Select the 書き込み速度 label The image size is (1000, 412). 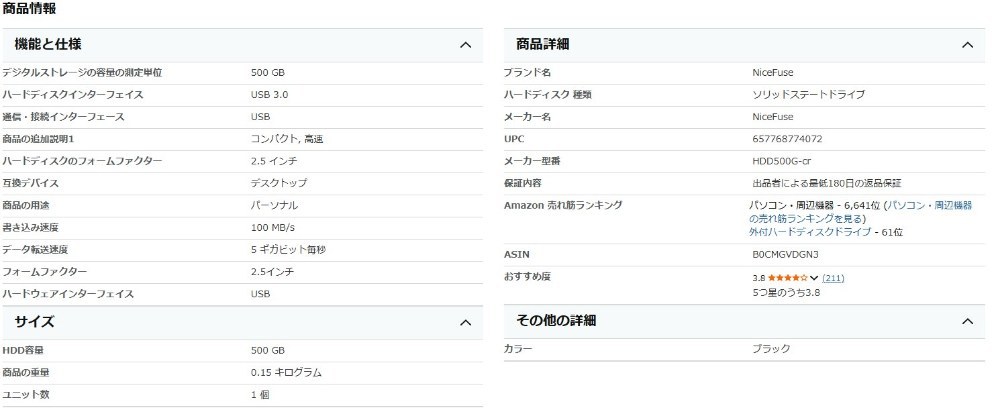31,228
